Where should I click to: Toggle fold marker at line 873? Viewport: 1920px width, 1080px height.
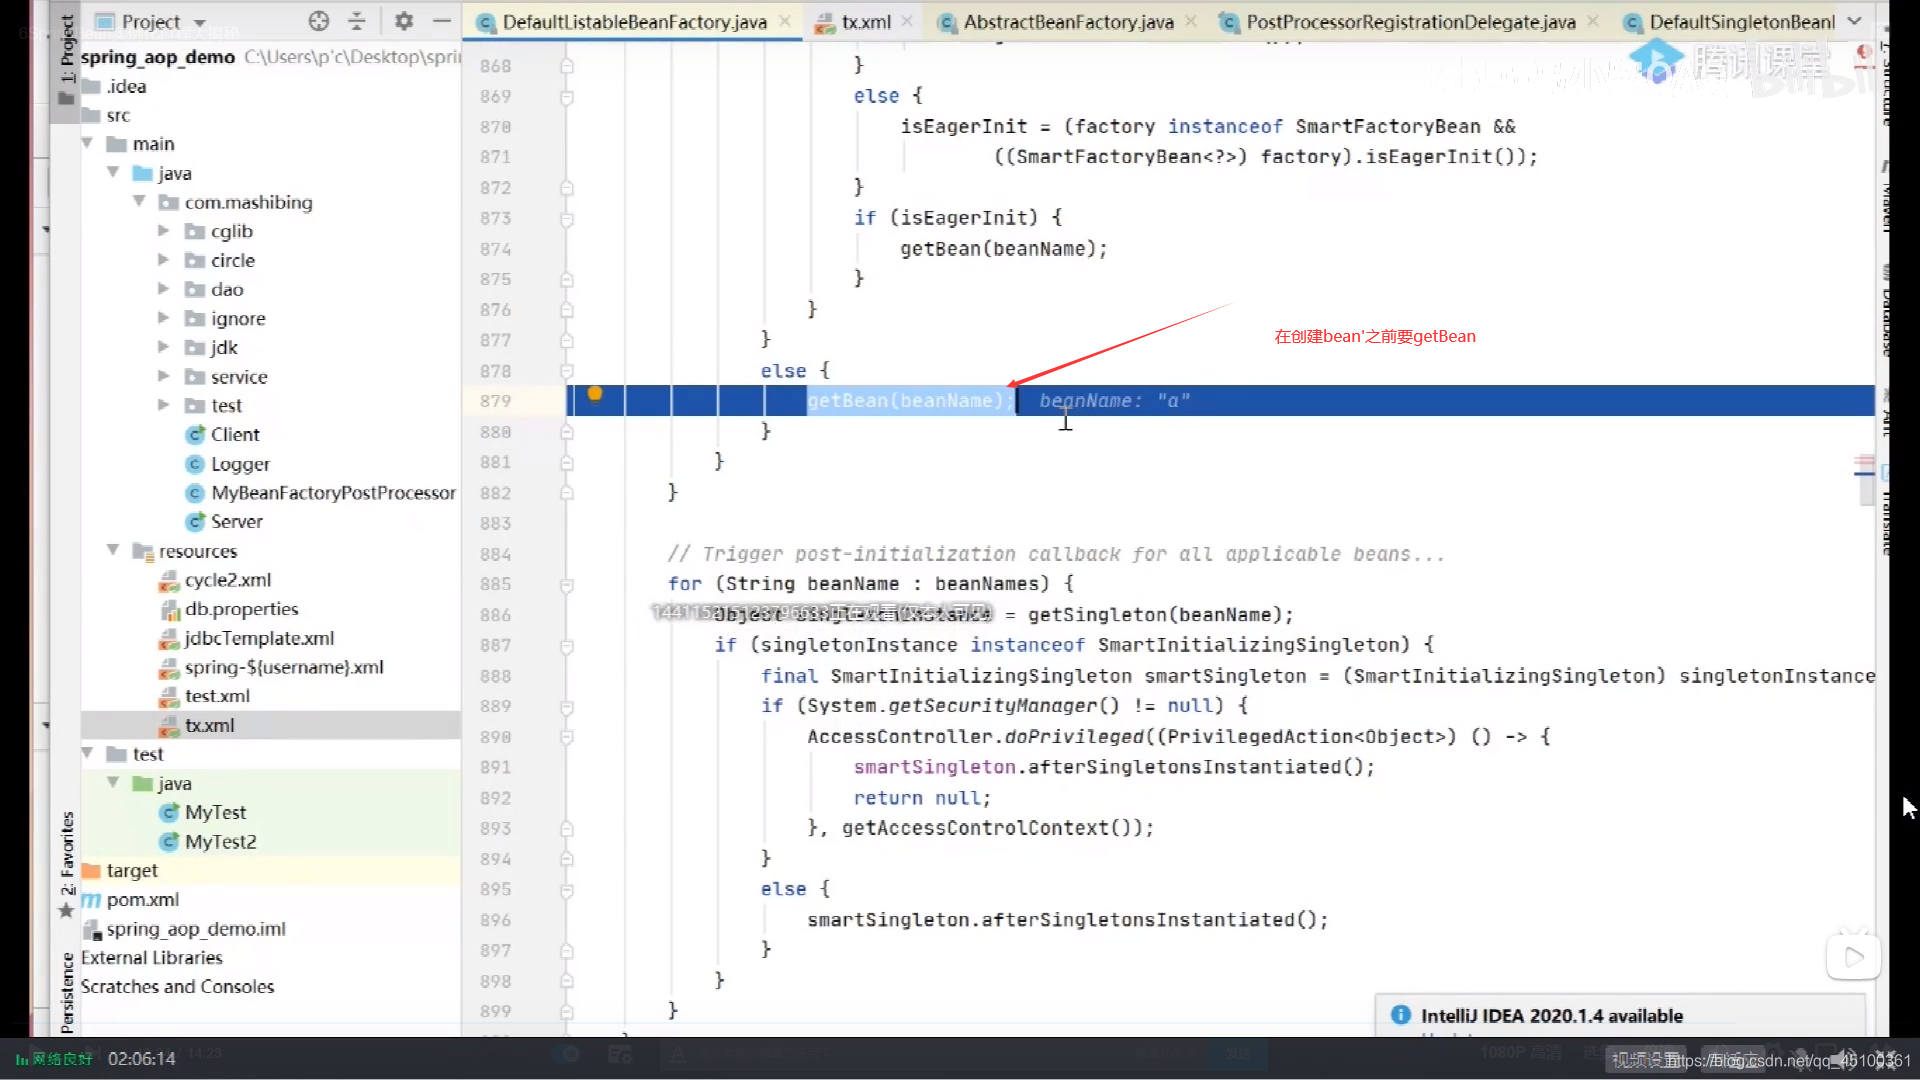click(567, 218)
